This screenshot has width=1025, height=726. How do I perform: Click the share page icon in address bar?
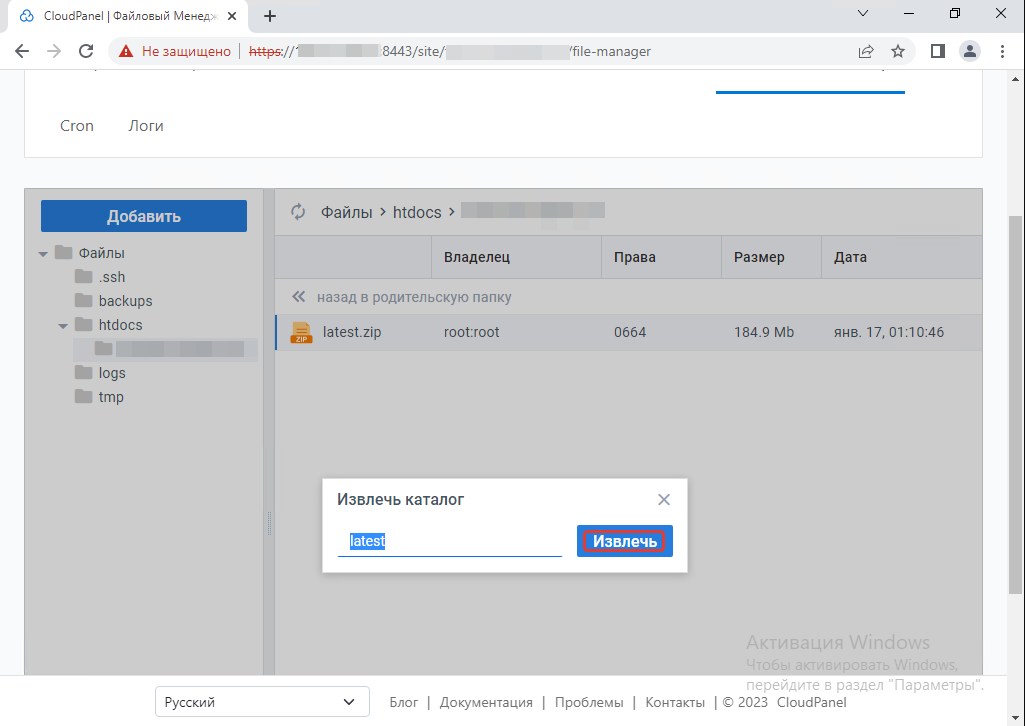point(866,51)
